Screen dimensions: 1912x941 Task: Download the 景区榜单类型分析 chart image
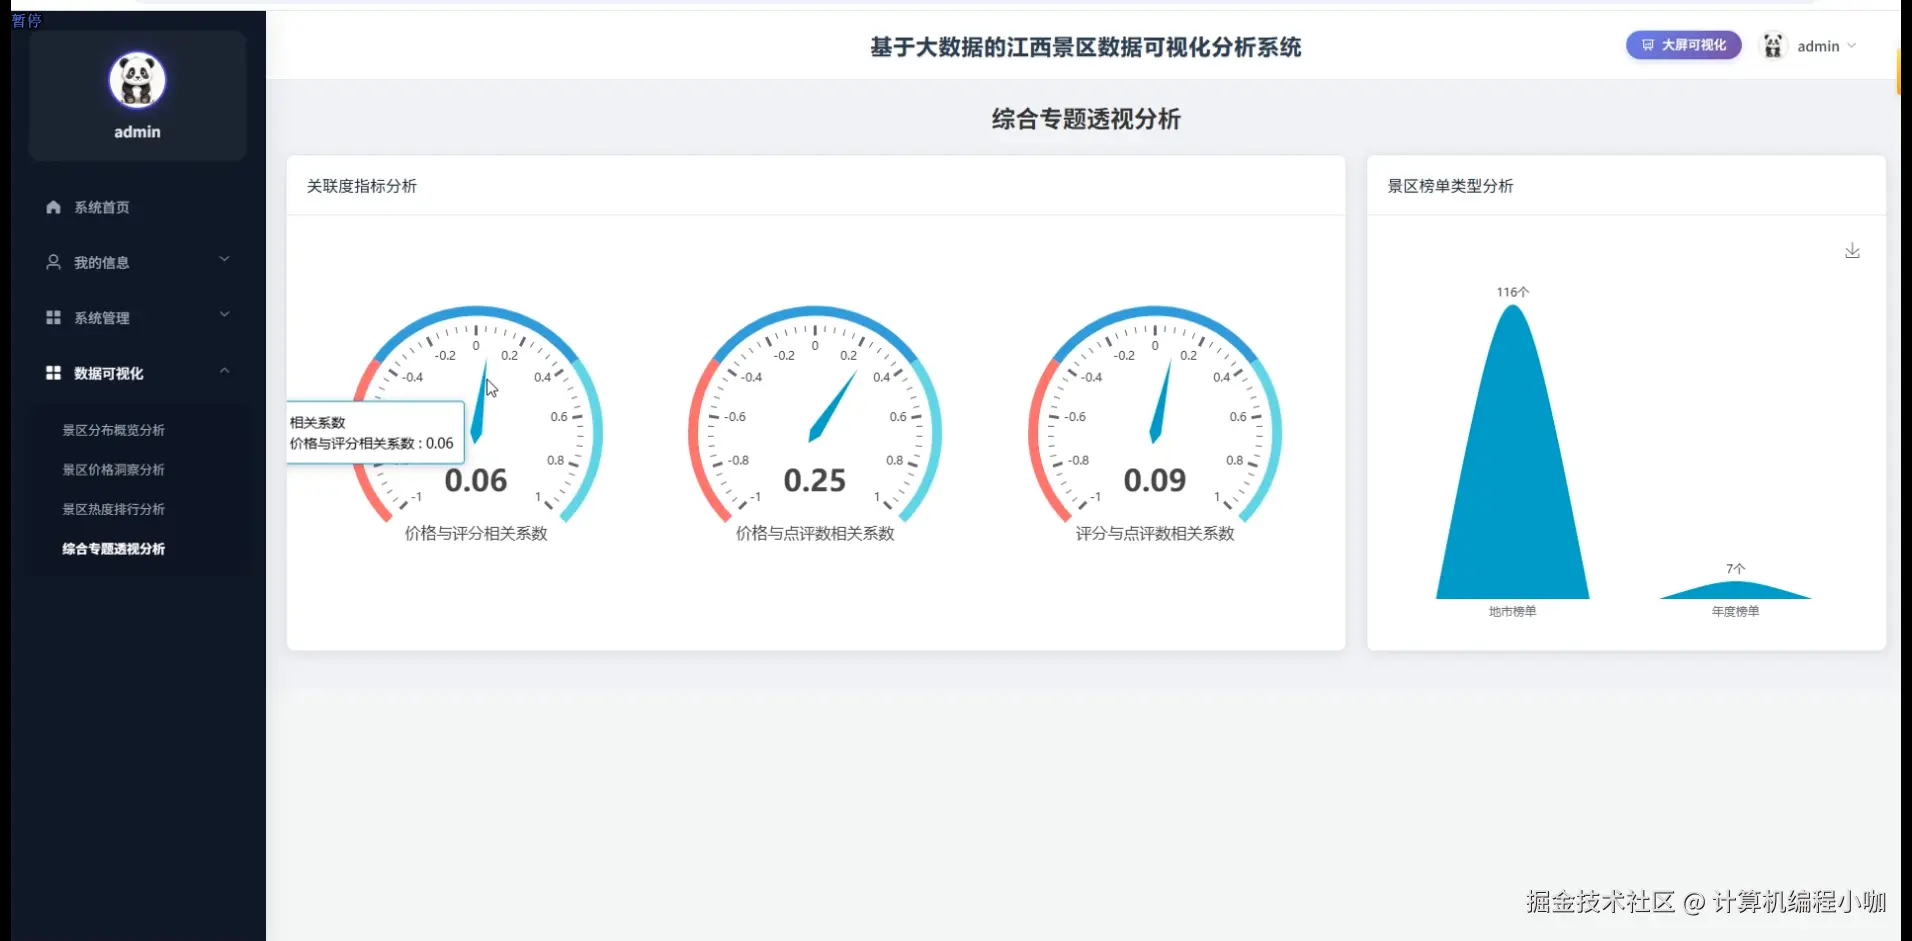pos(1852,251)
